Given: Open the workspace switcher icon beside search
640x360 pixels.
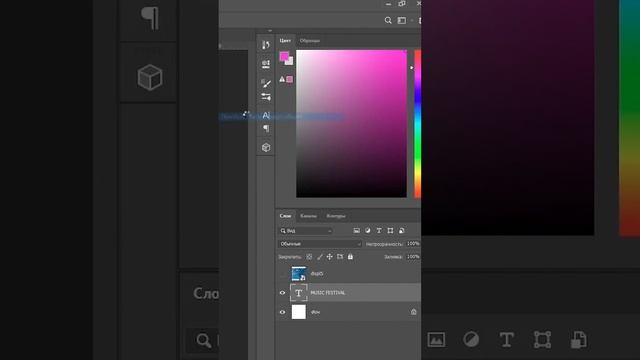Looking at the screenshot, I should pyautogui.click(x=402, y=20).
